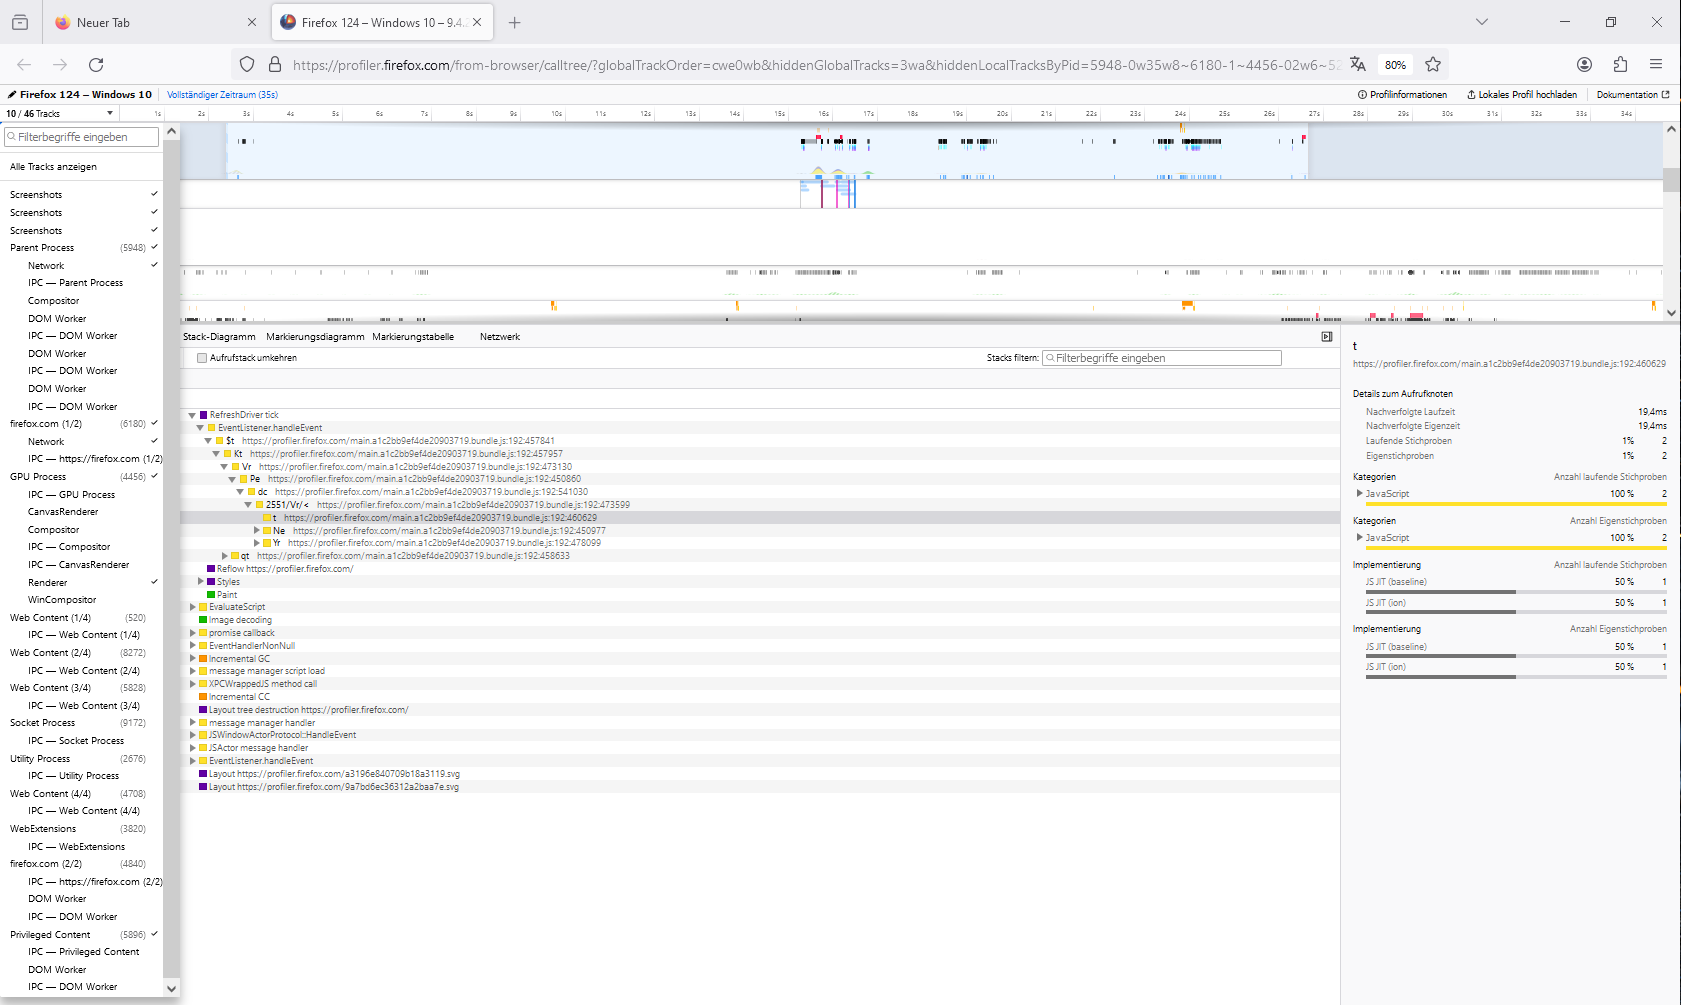Reload the page with the refresh icon
This screenshot has width=1681, height=1005.
tap(96, 64)
